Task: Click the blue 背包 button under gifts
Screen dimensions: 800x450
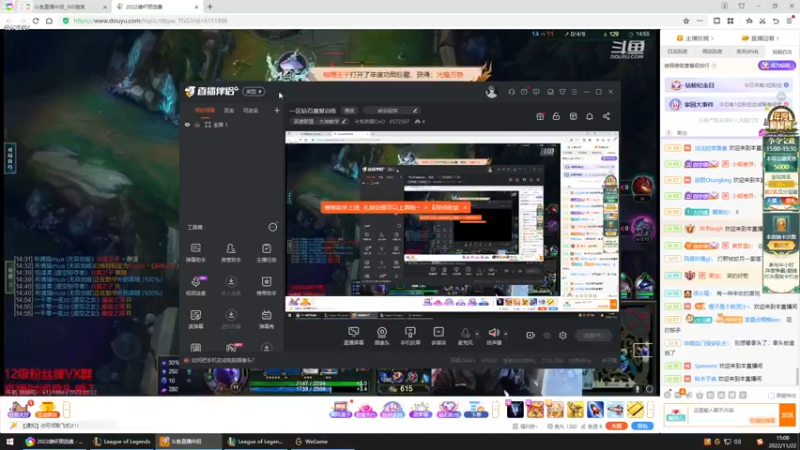Action: 642,426
